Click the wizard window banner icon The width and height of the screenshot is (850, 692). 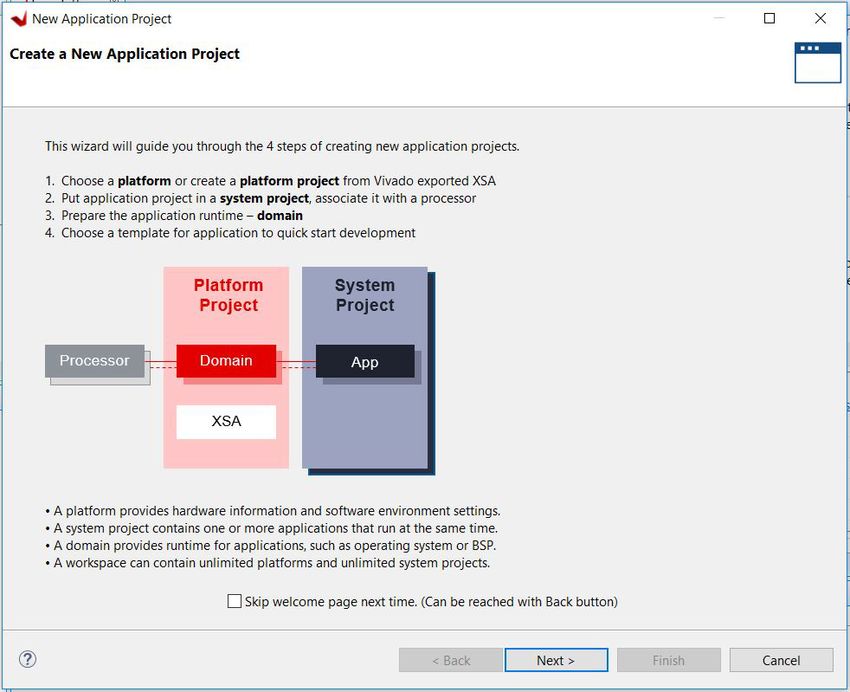tap(817, 63)
